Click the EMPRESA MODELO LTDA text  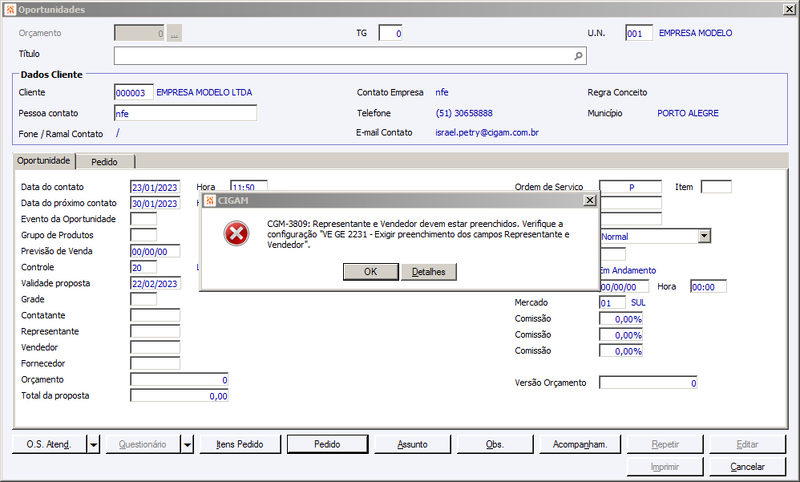(x=204, y=92)
